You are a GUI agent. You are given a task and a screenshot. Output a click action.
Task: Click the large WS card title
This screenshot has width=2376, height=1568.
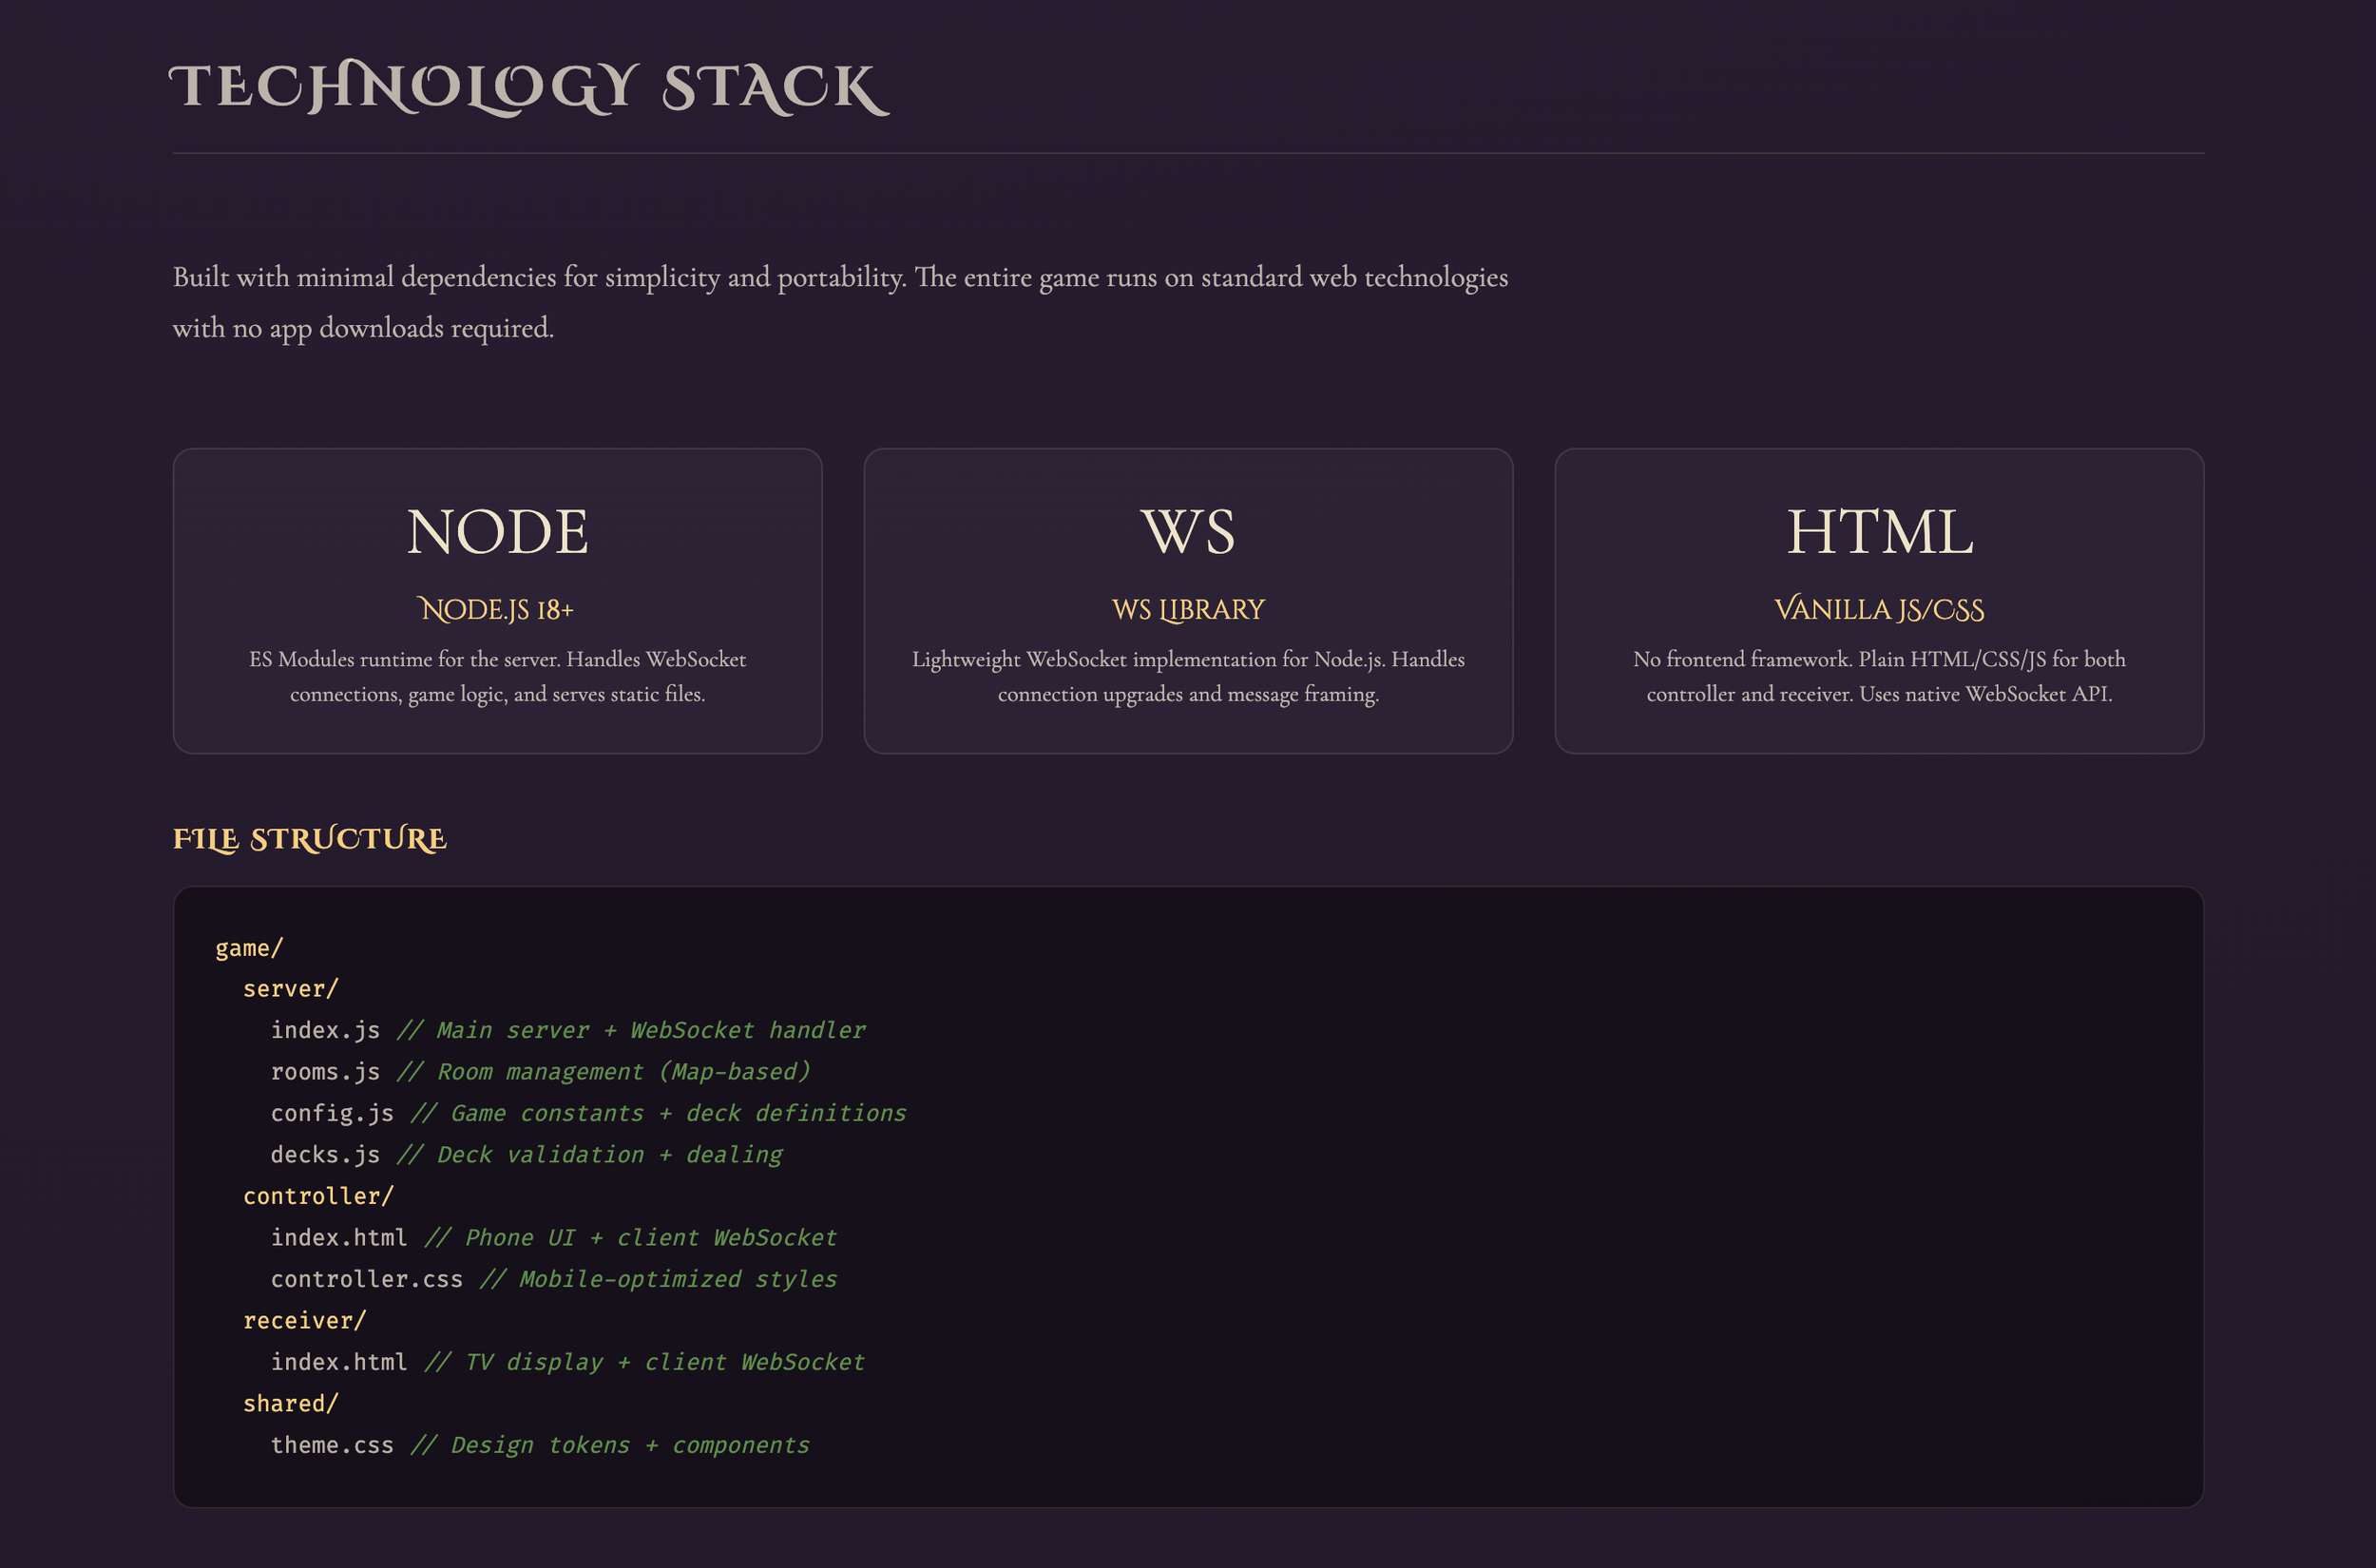point(1188,532)
